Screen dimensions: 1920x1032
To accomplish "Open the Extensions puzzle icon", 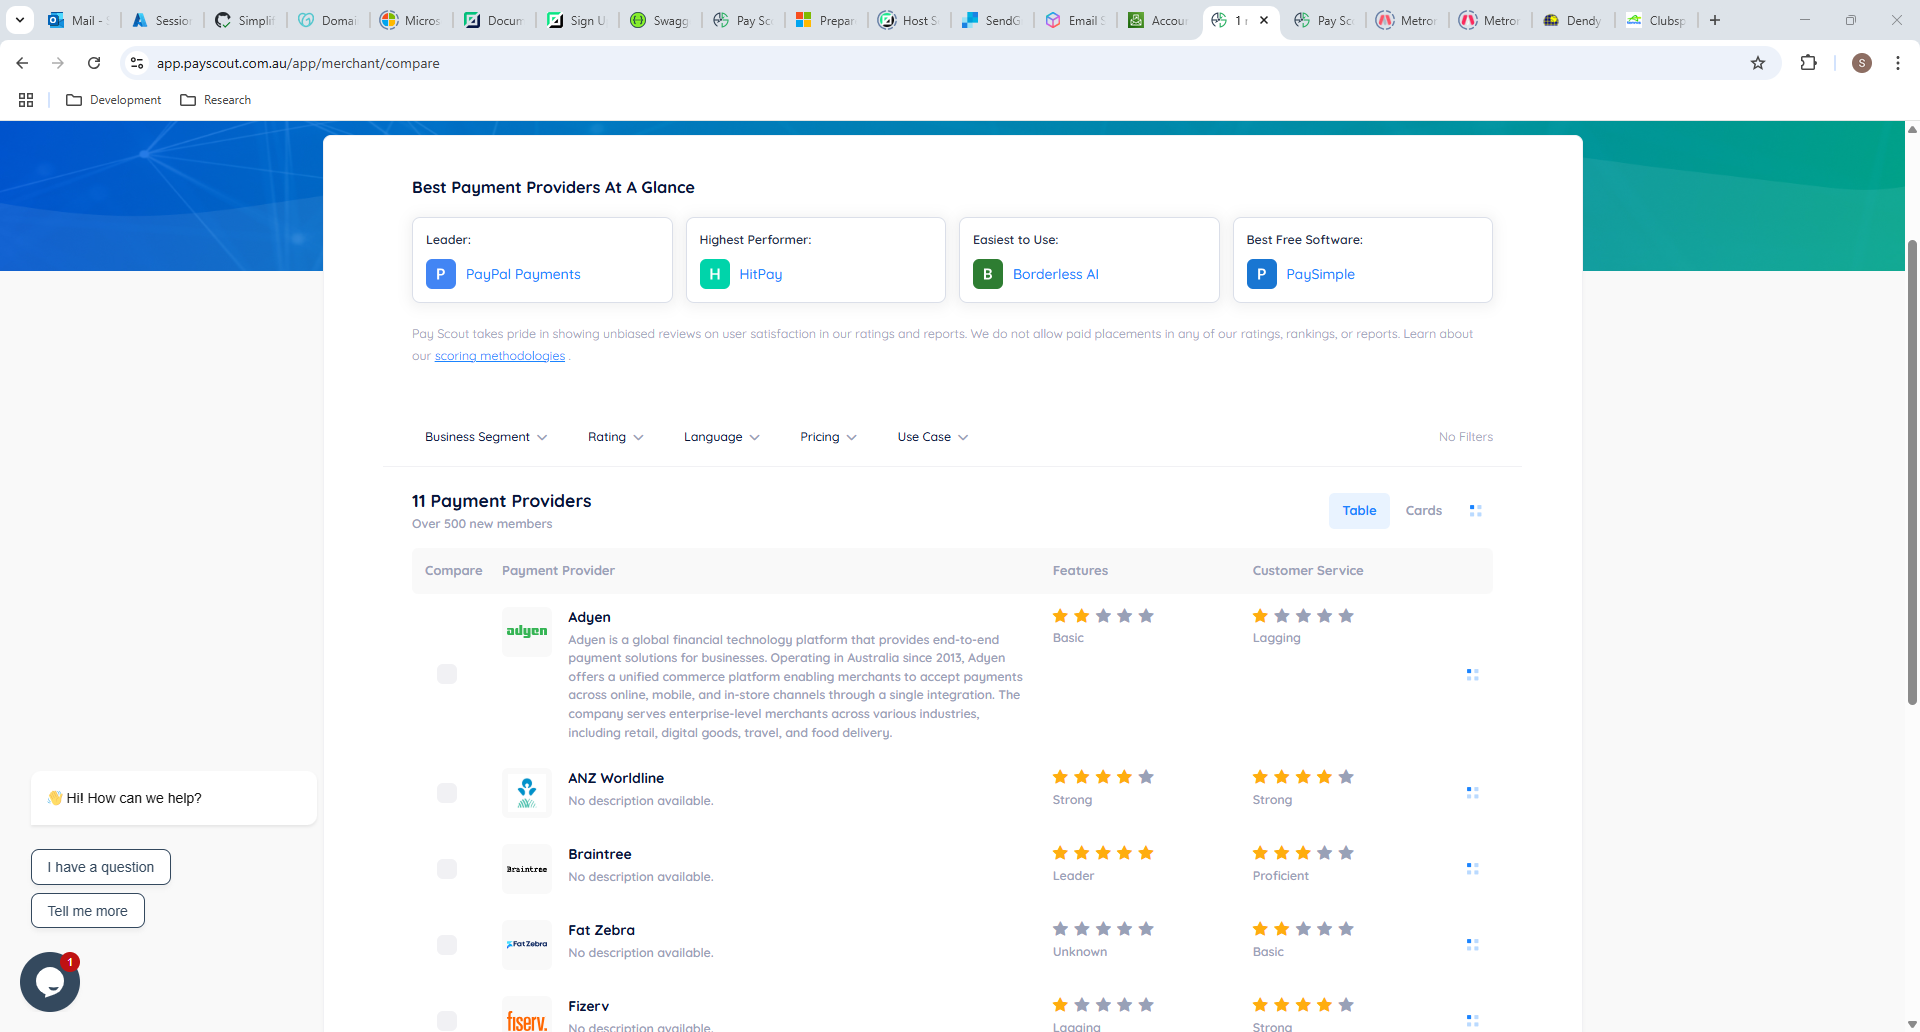I will click(x=1808, y=63).
